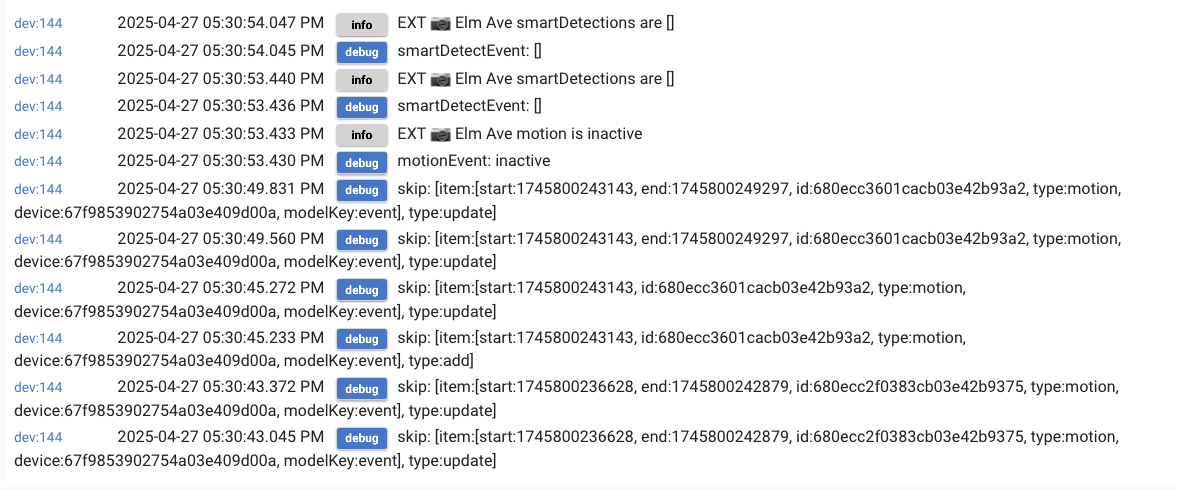Click the debug badge at 05:30:43.045 PM

pyautogui.click(x=362, y=438)
